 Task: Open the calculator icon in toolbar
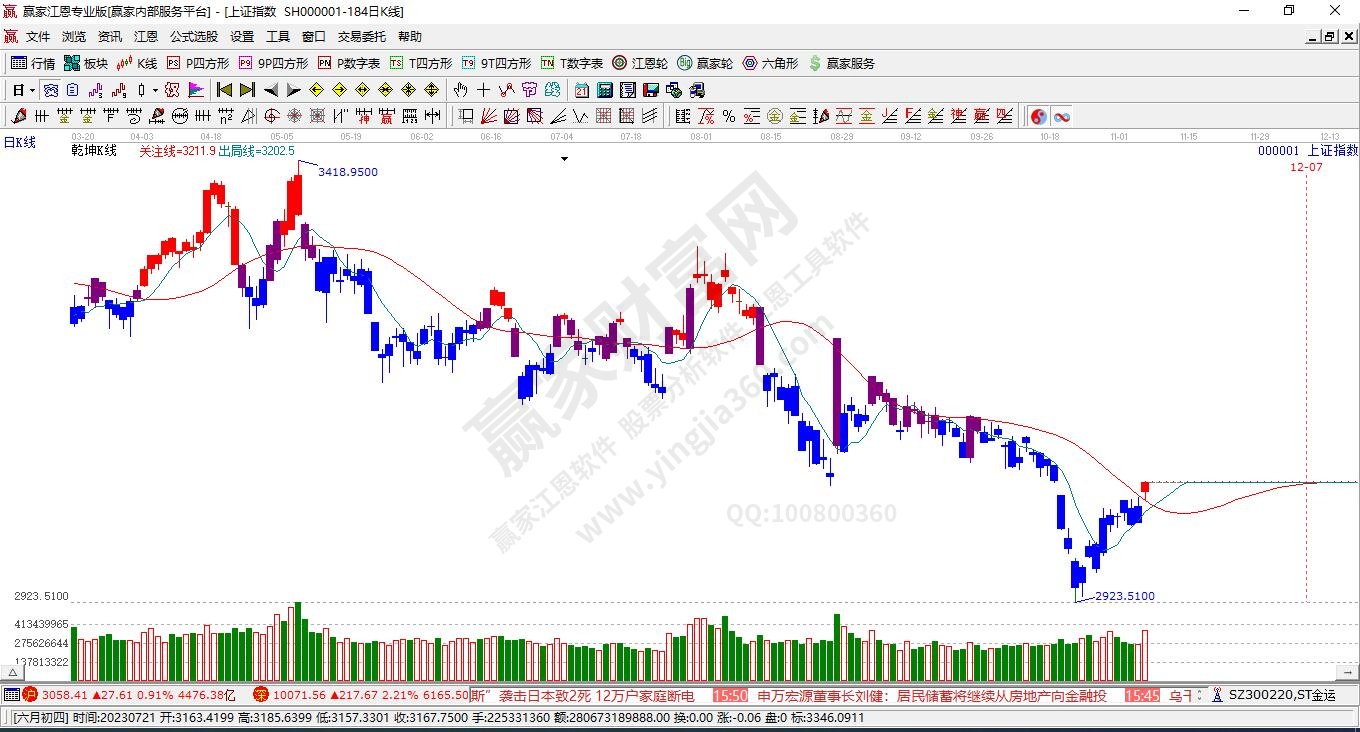[x=604, y=90]
